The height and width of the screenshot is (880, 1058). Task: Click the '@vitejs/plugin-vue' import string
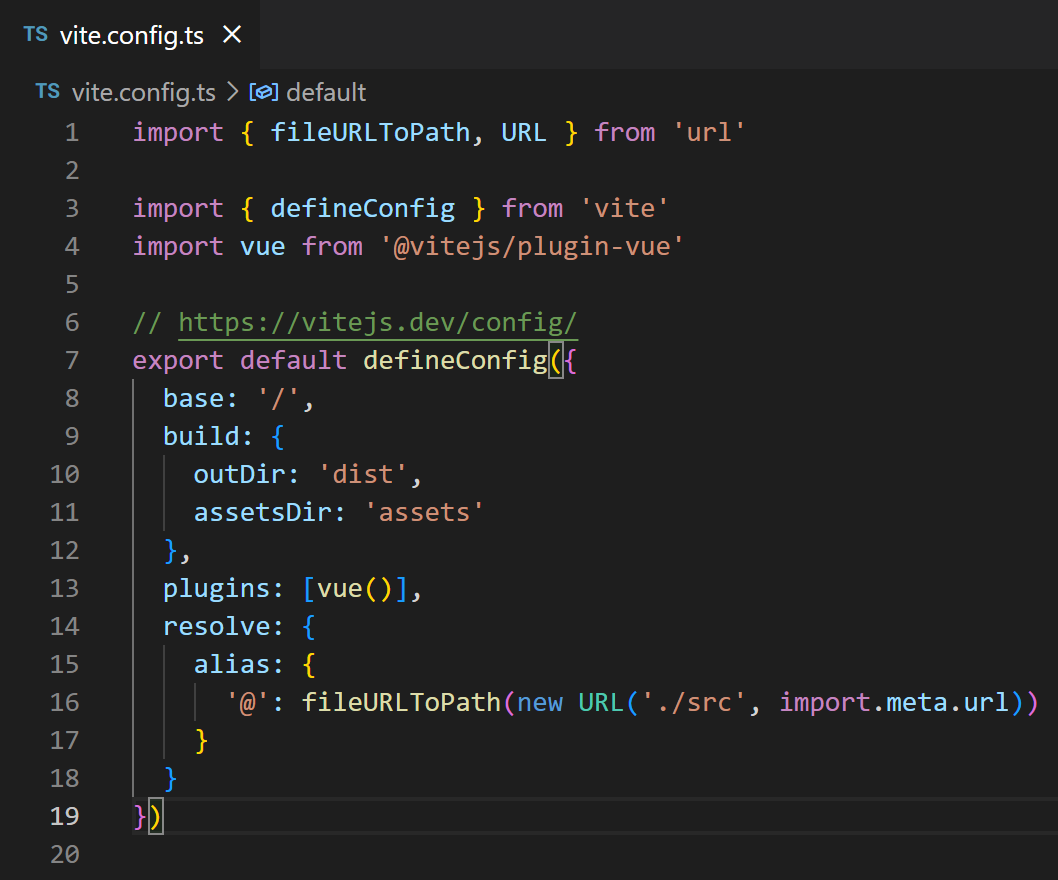(532, 246)
